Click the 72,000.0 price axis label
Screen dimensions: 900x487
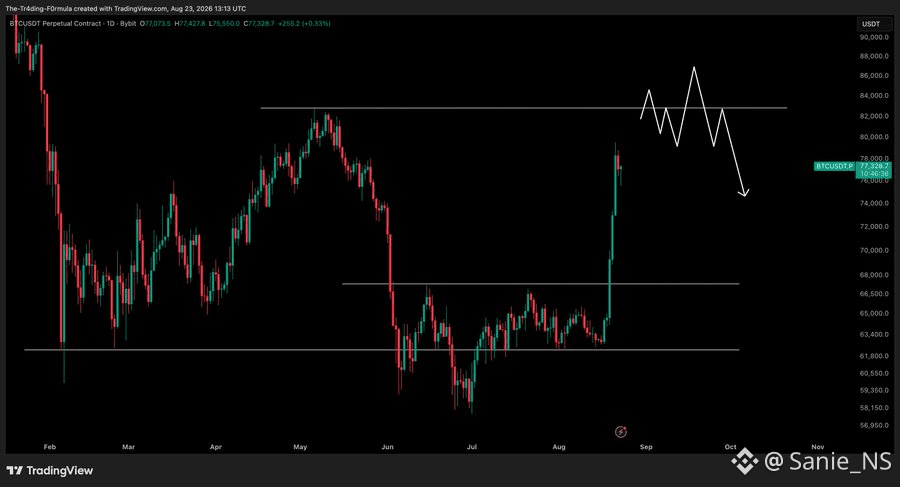click(874, 227)
